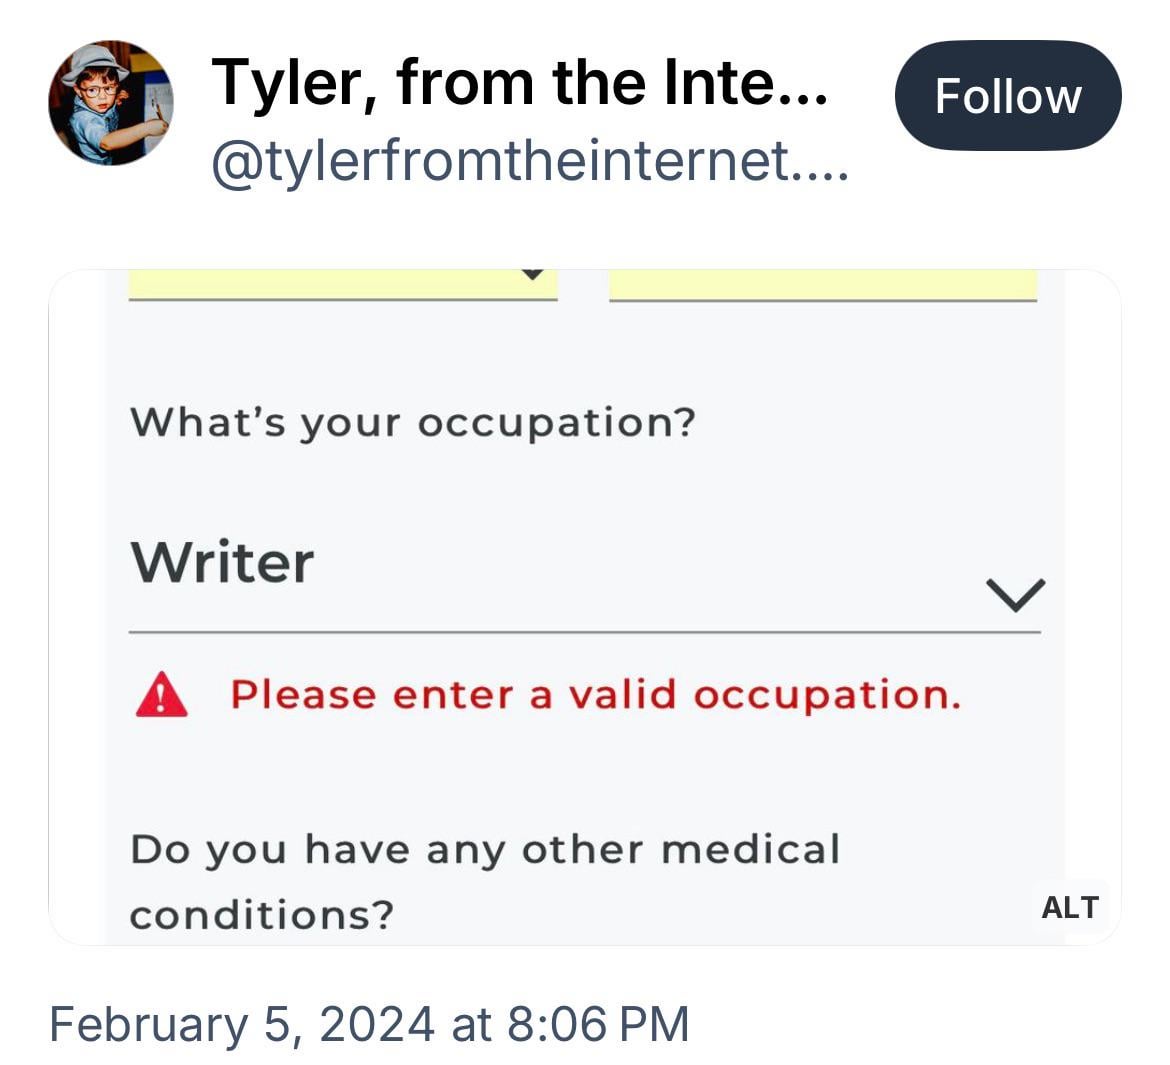Click the word "medical" in the form question
This screenshot has width=1170, height=1065.
tap(750, 850)
